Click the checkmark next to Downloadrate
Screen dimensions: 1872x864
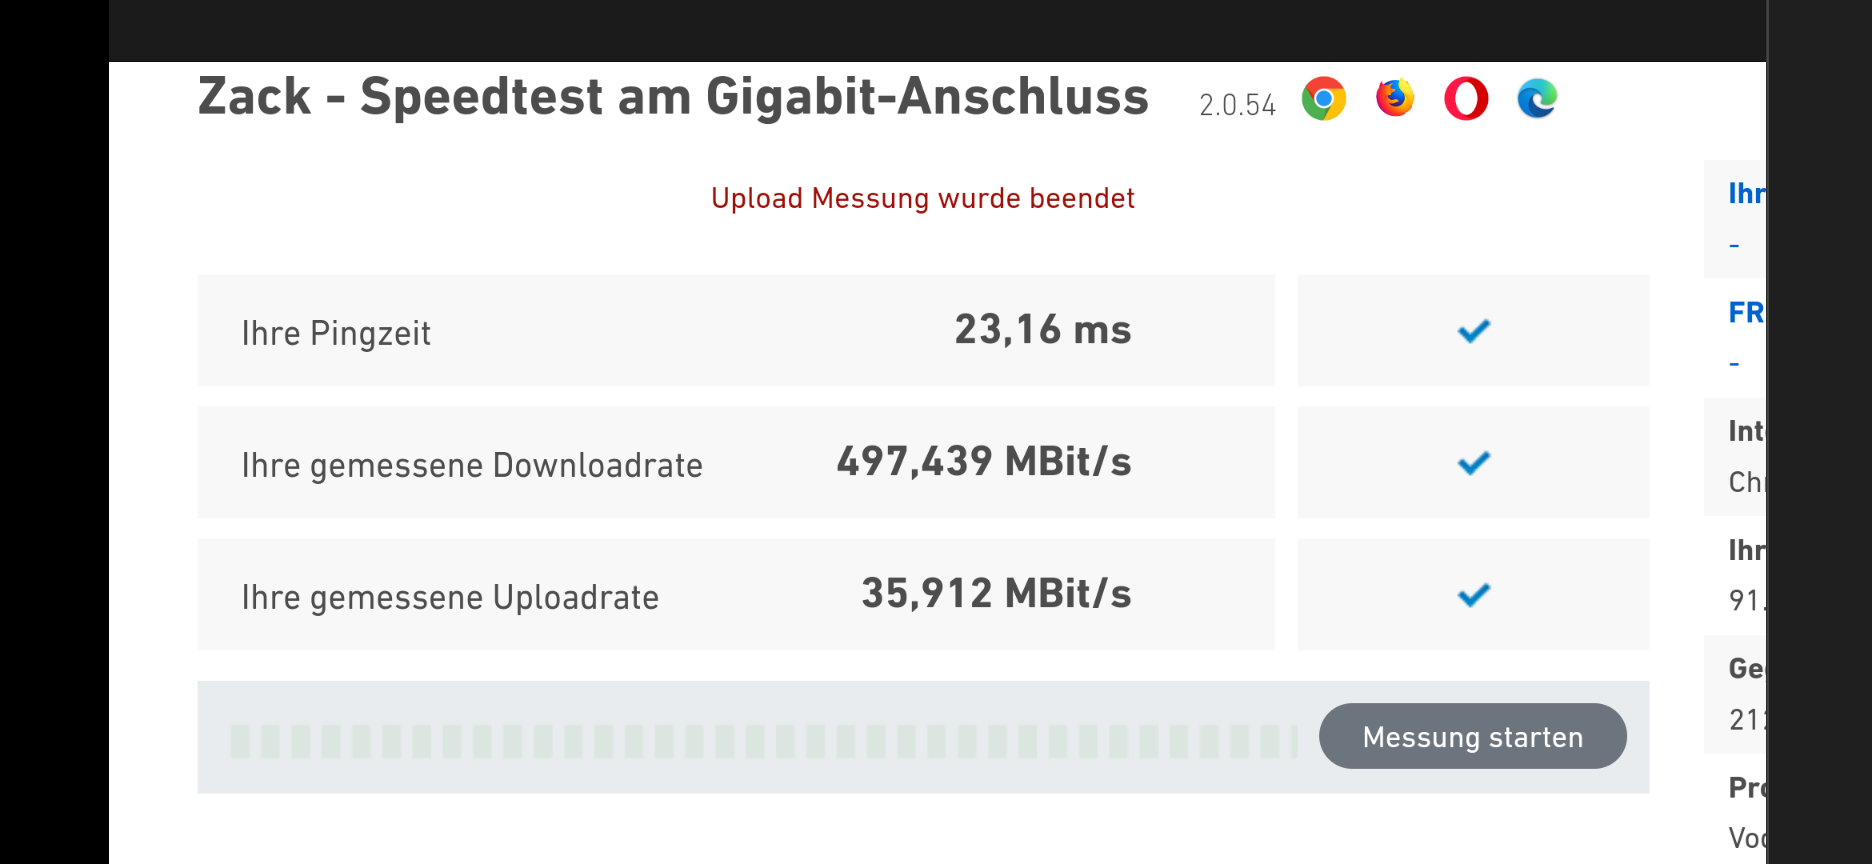1474,463
